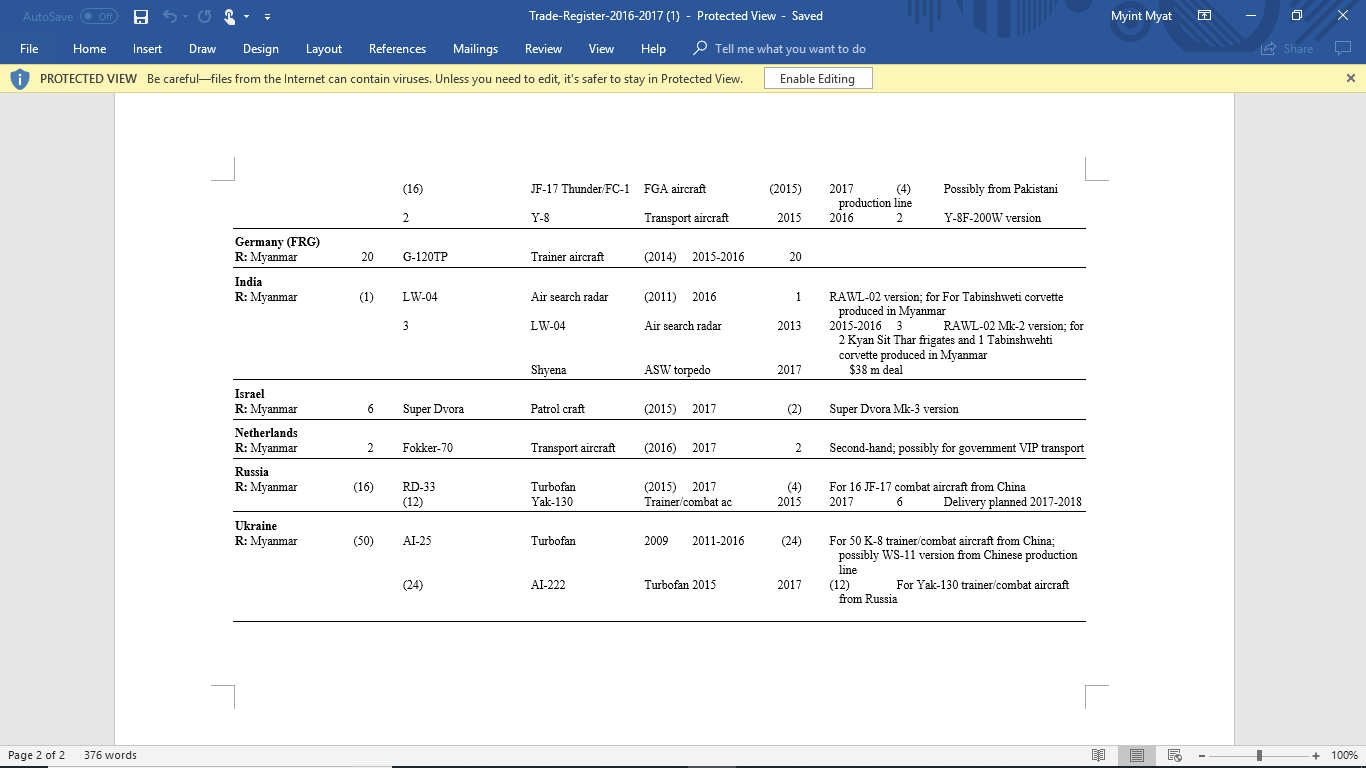
Task: Open the Undo history dropdown arrow
Action: coord(185,17)
